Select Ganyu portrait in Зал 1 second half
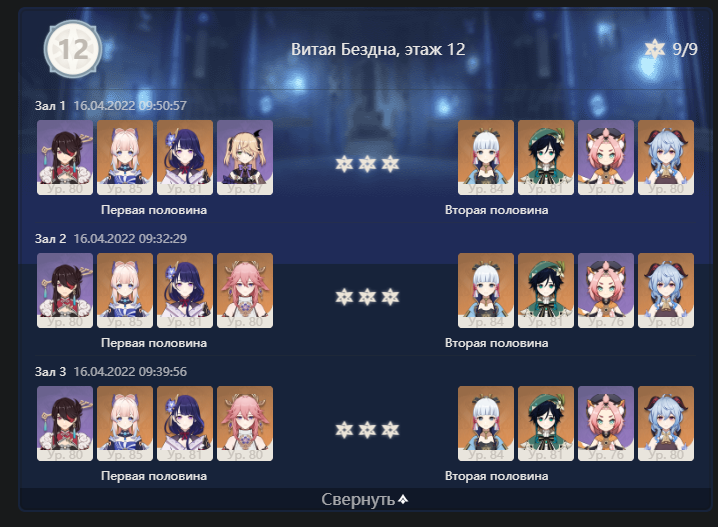718x527 pixels. coord(666,158)
